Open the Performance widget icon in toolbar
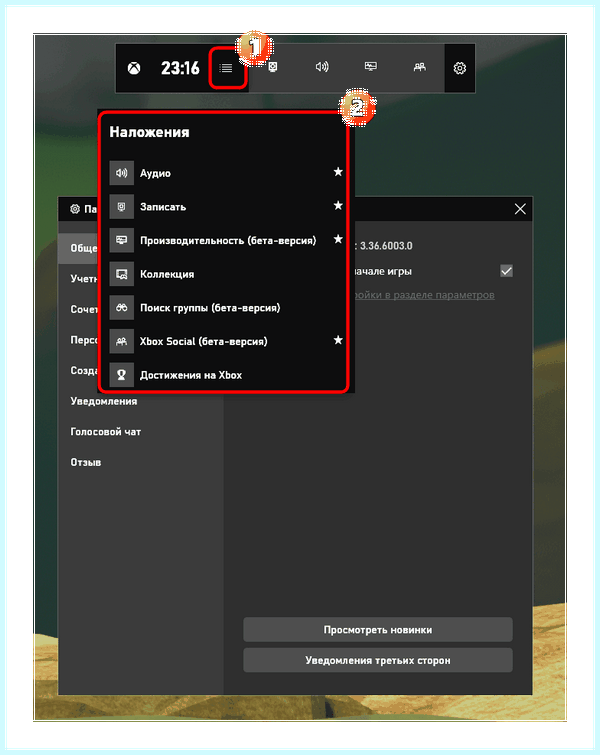 click(371, 66)
